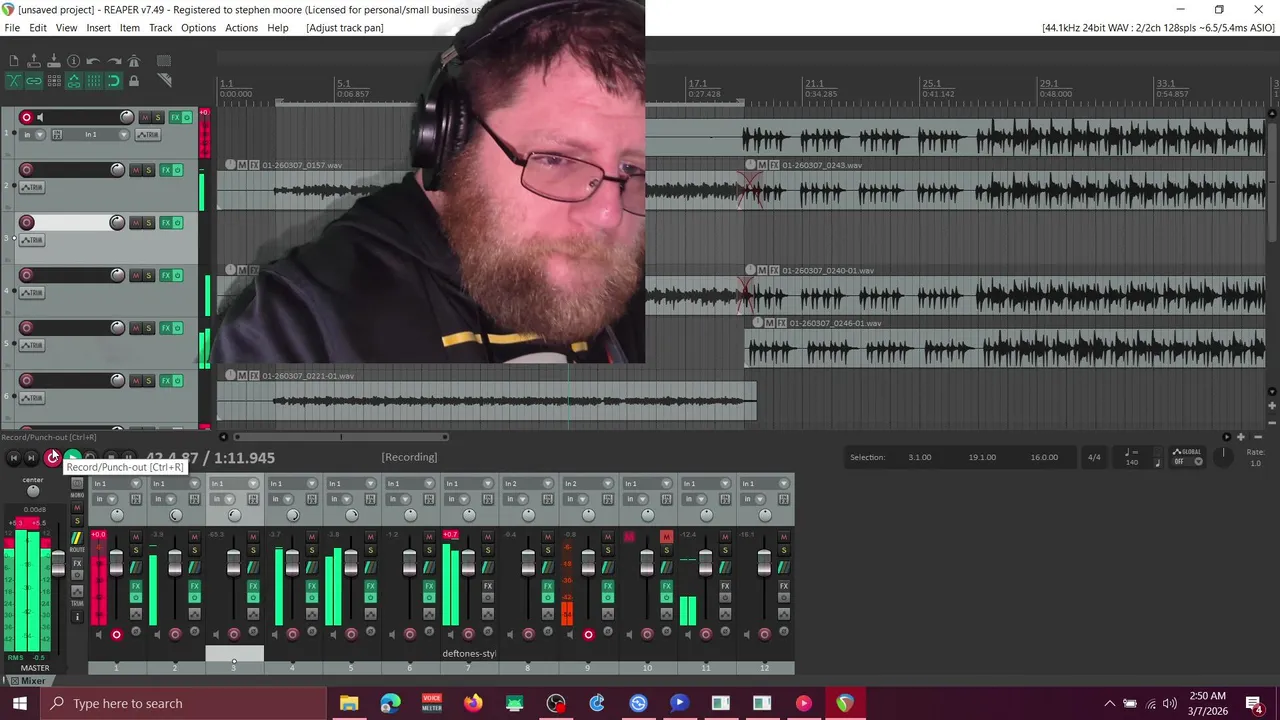Click the Save project toolbar icon
The width and height of the screenshot is (1280, 720).
pyautogui.click(x=54, y=60)
